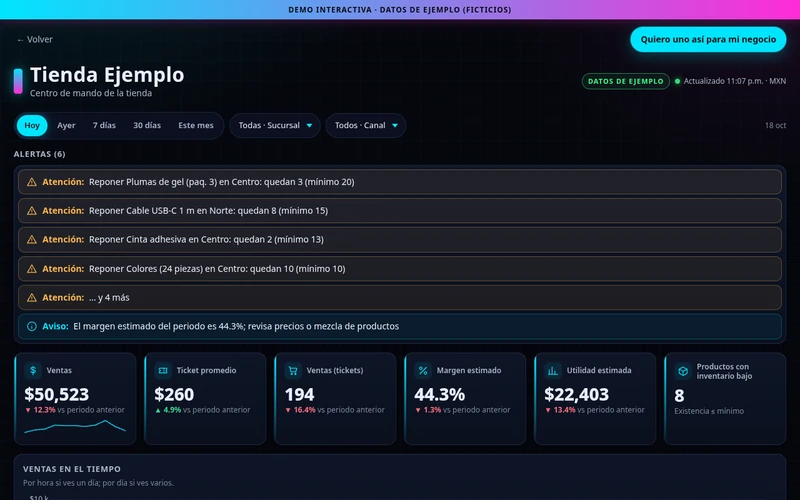Screen dimensions: 800x500
Task: Click the Volver back link
Action: 35,39
